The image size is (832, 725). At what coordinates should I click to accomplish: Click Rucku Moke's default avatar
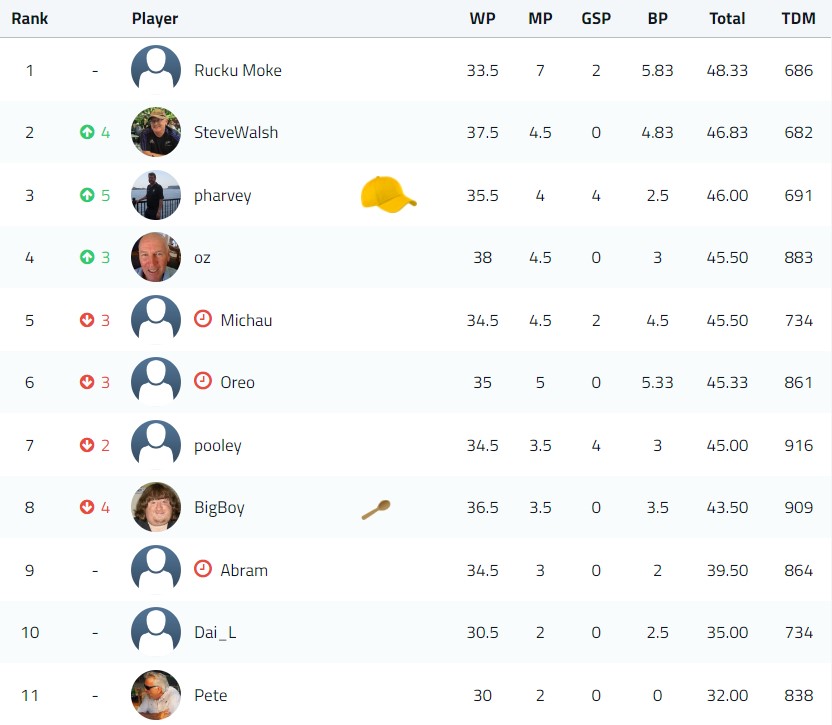point(156,70)
